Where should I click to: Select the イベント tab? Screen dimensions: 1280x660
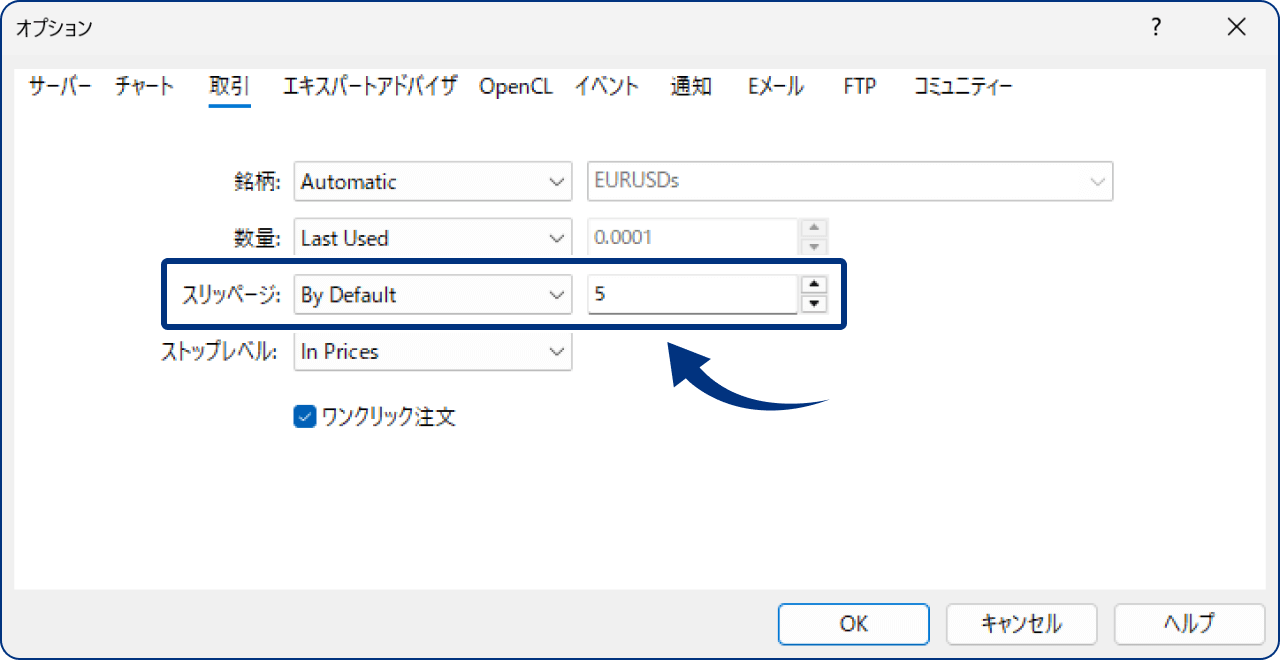click(x=606, y=86)
